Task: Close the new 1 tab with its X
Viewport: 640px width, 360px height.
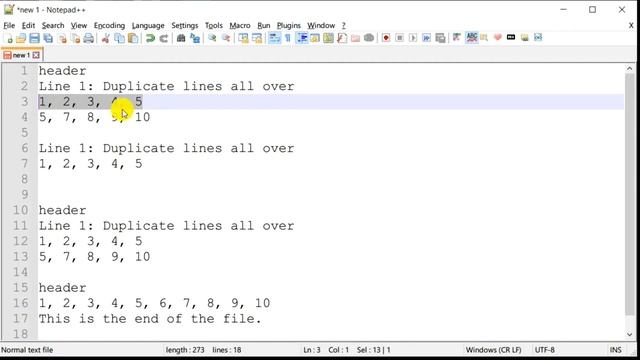Action: pos(36,55)
